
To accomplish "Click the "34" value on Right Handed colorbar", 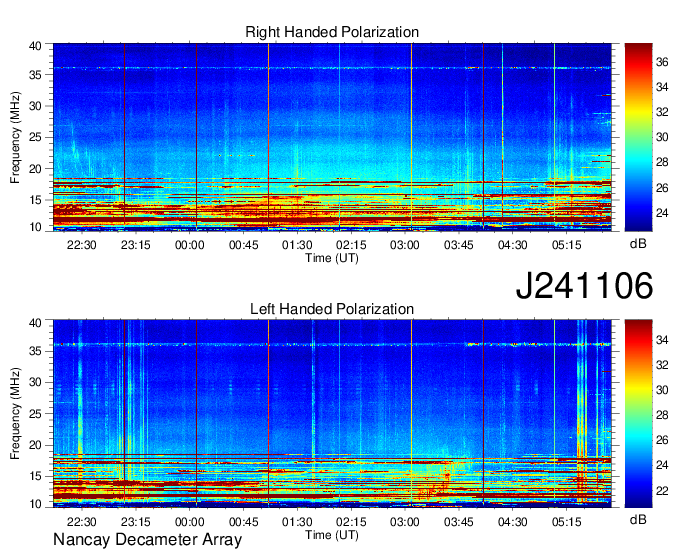I will click(x=662, y=88).
